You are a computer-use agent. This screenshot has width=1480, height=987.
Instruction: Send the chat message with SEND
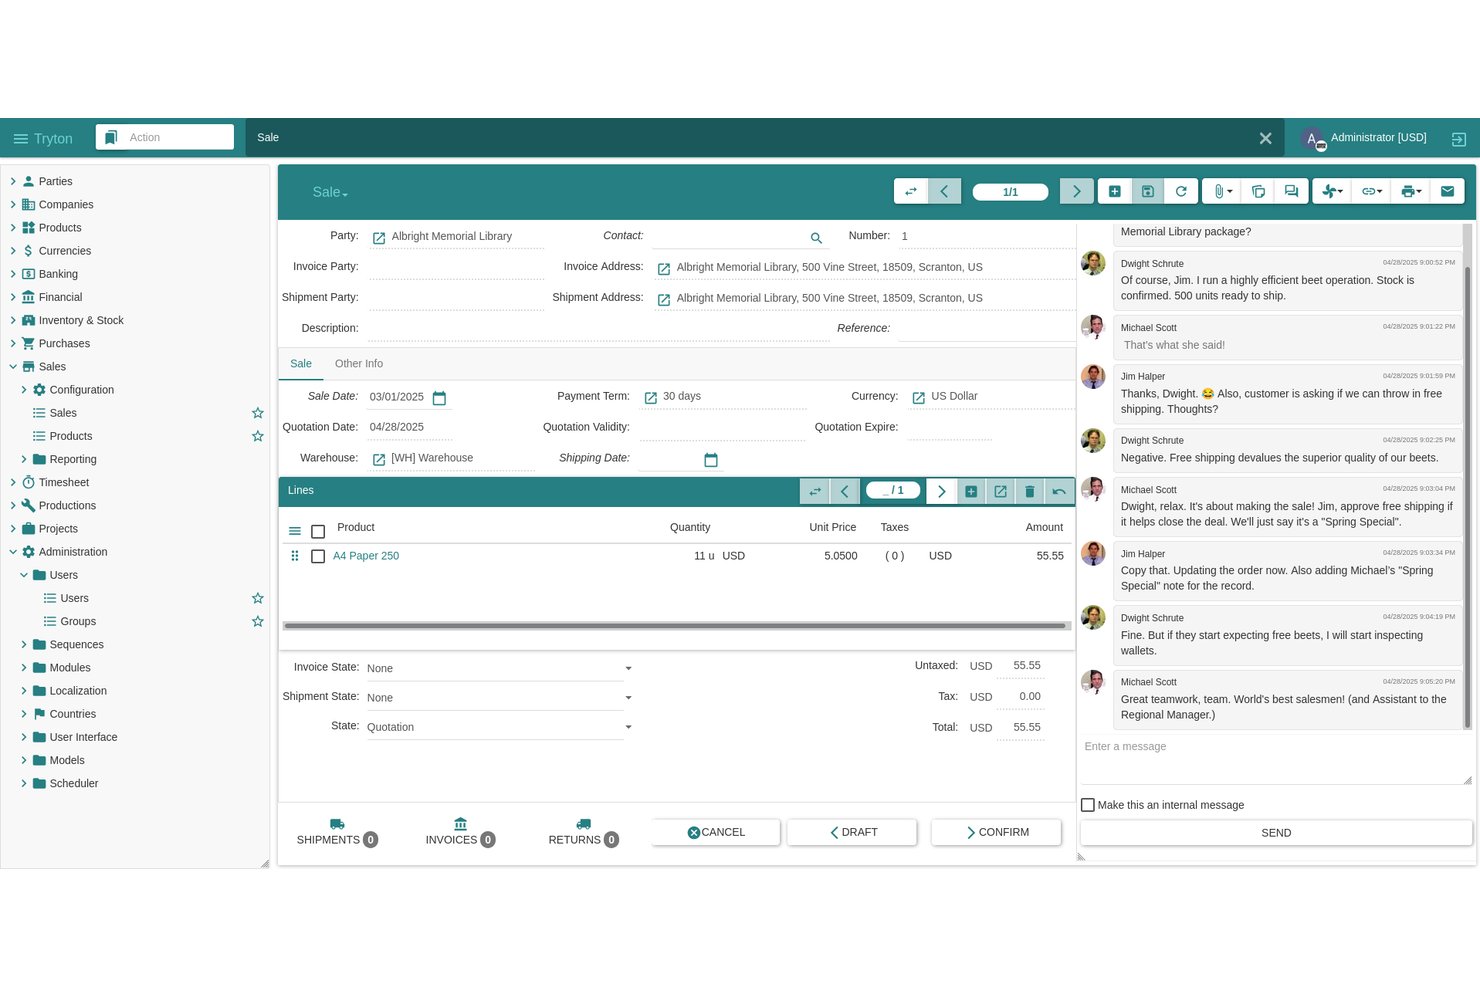pyautogui.click(x=1276, y=833)
